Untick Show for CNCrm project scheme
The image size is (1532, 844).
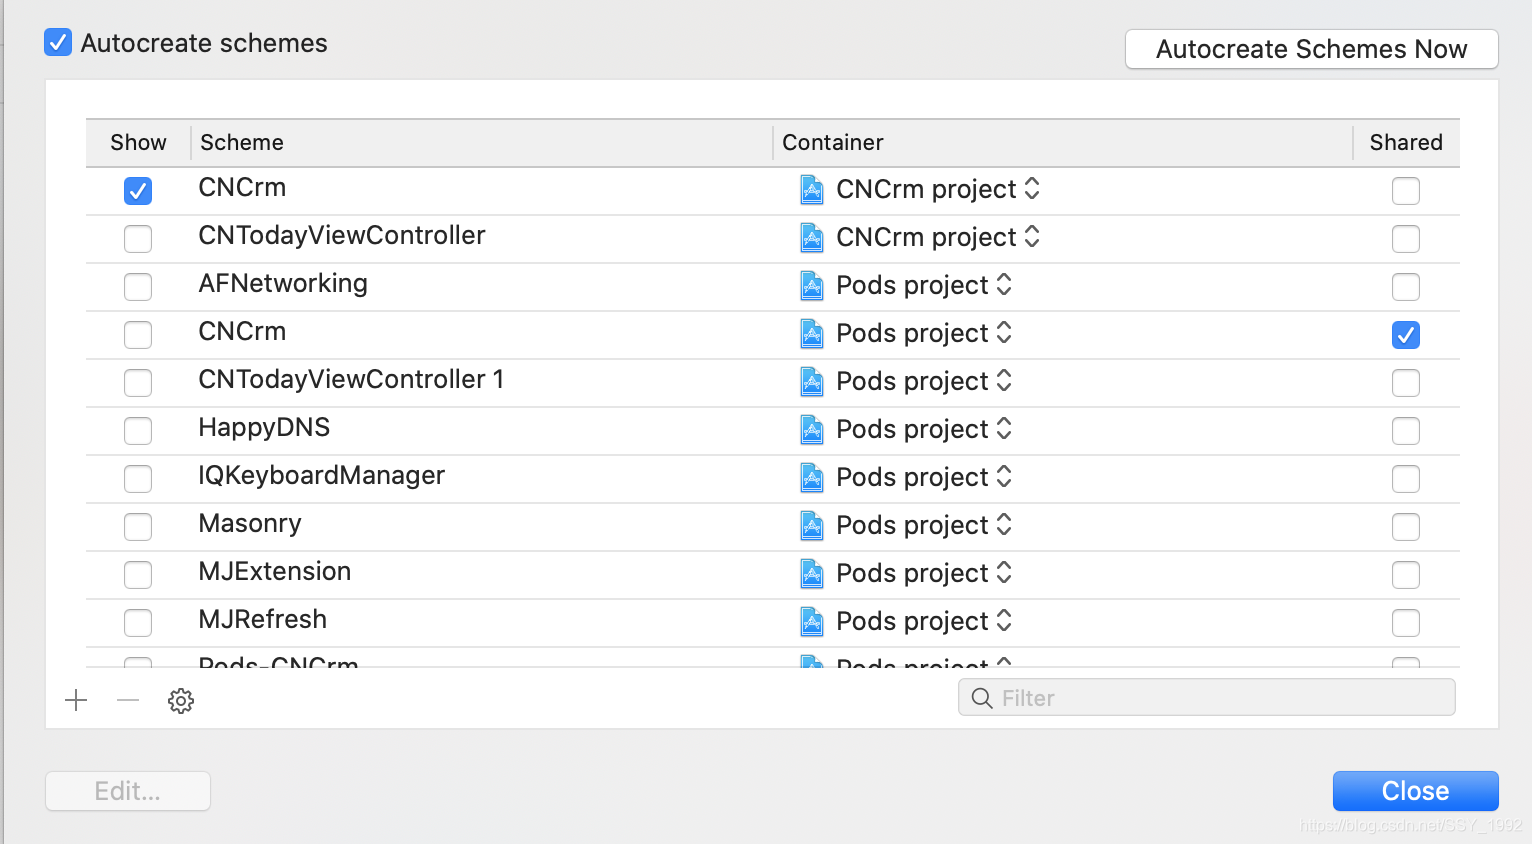click(138, 191)
